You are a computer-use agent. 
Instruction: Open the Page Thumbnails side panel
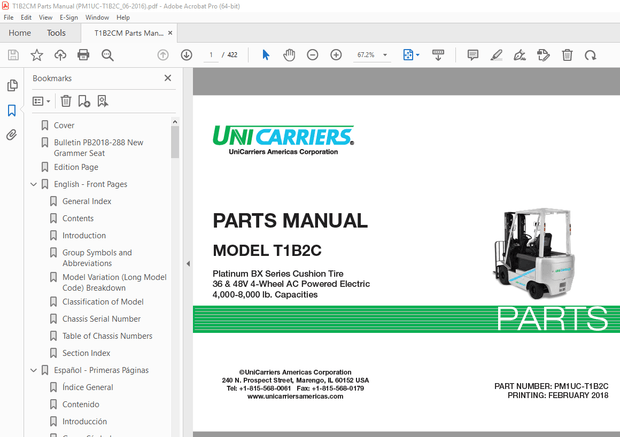point(12,85)
